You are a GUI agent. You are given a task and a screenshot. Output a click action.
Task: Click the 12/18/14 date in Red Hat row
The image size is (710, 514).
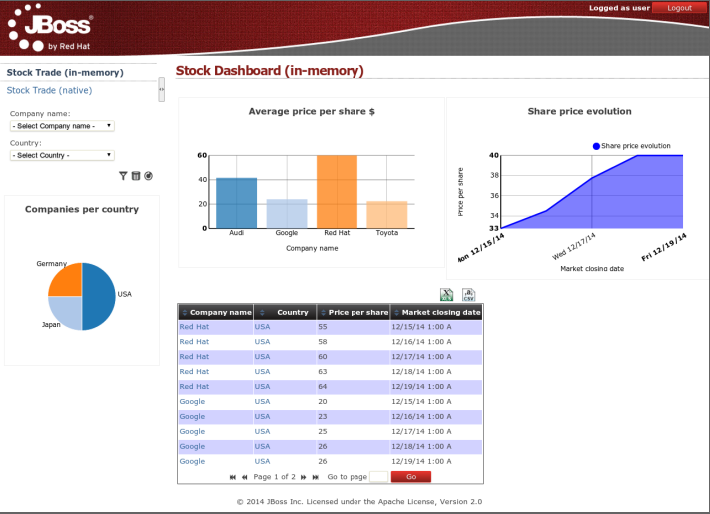[x=422, y=371]
